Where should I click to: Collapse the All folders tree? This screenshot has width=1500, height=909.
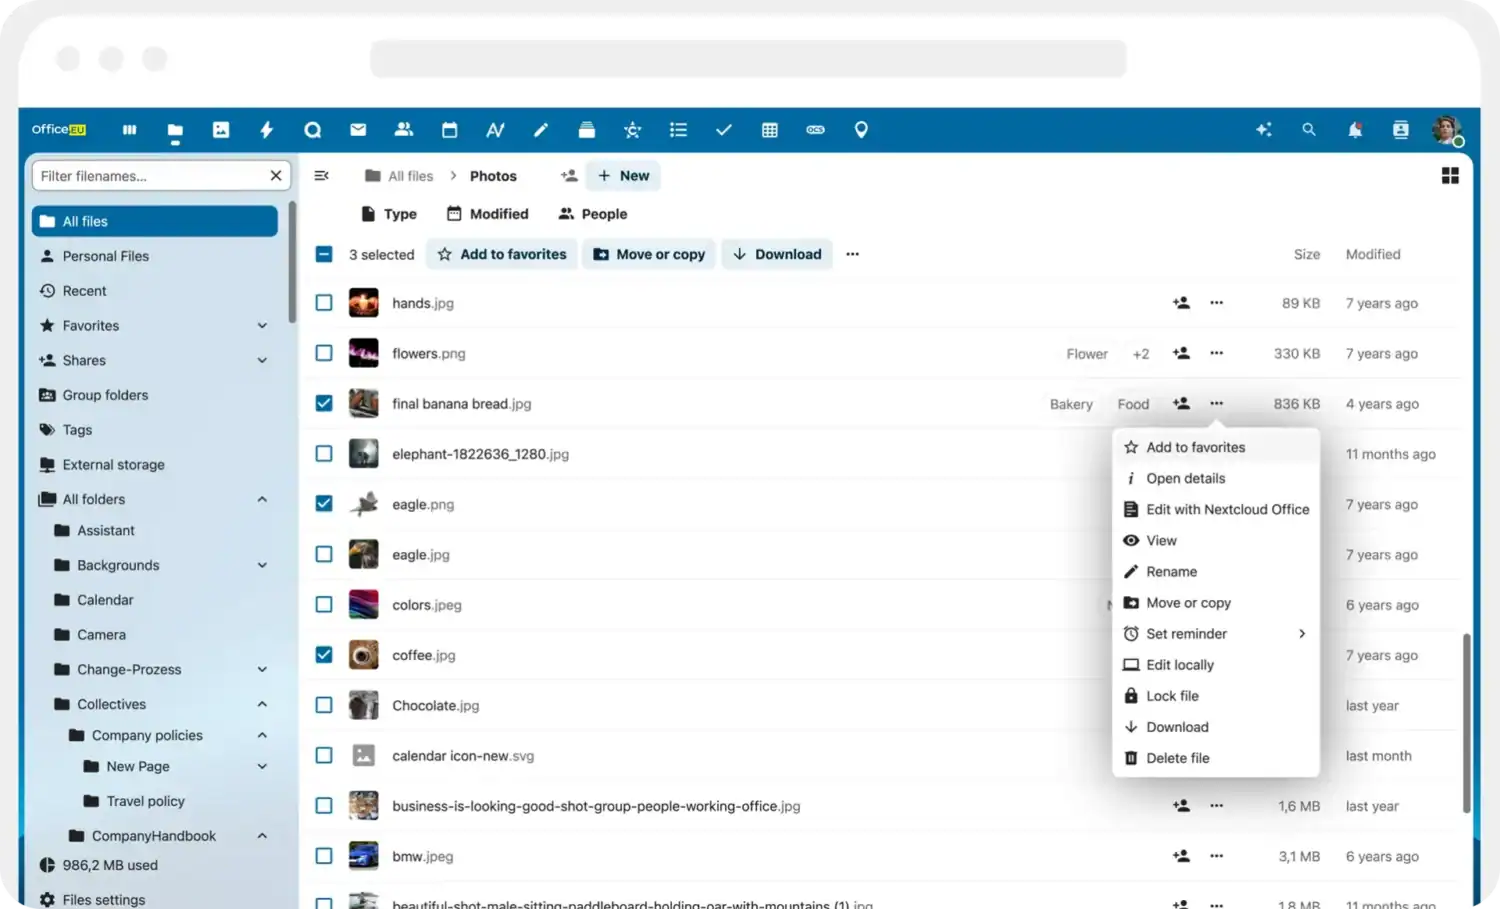tap(262, 499)
